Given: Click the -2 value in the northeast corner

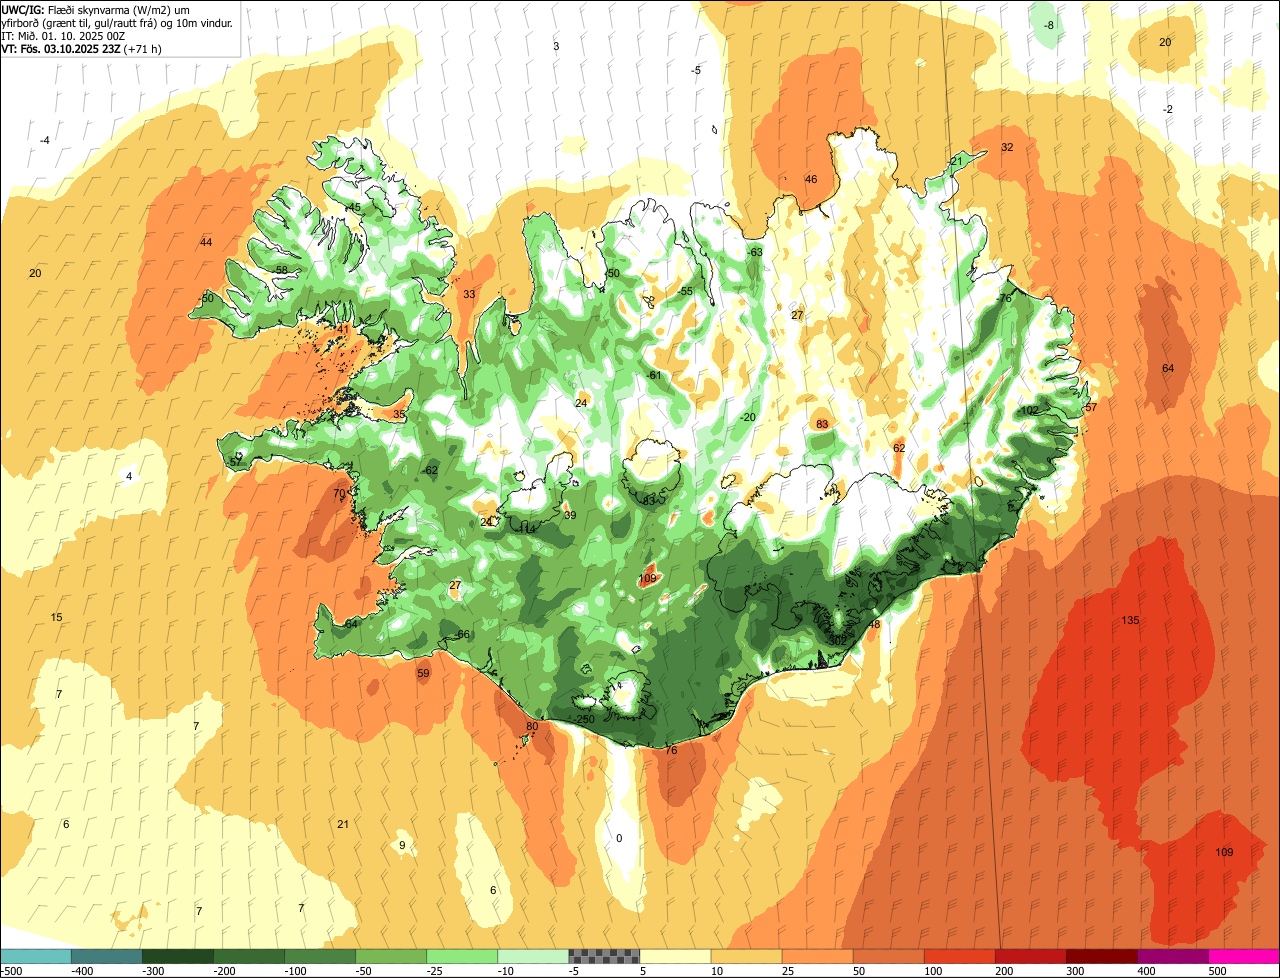Looking at the screenshot, I should [1167, 109].
